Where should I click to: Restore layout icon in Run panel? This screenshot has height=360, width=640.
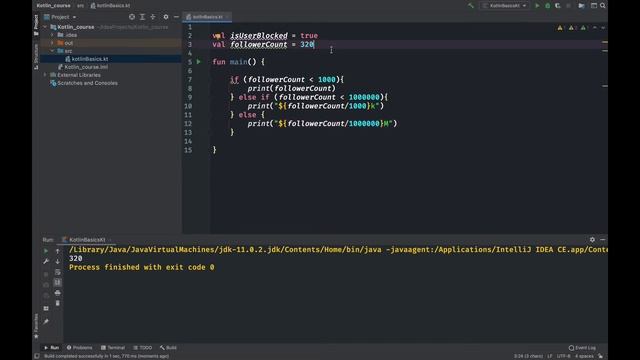coord(46,308)
